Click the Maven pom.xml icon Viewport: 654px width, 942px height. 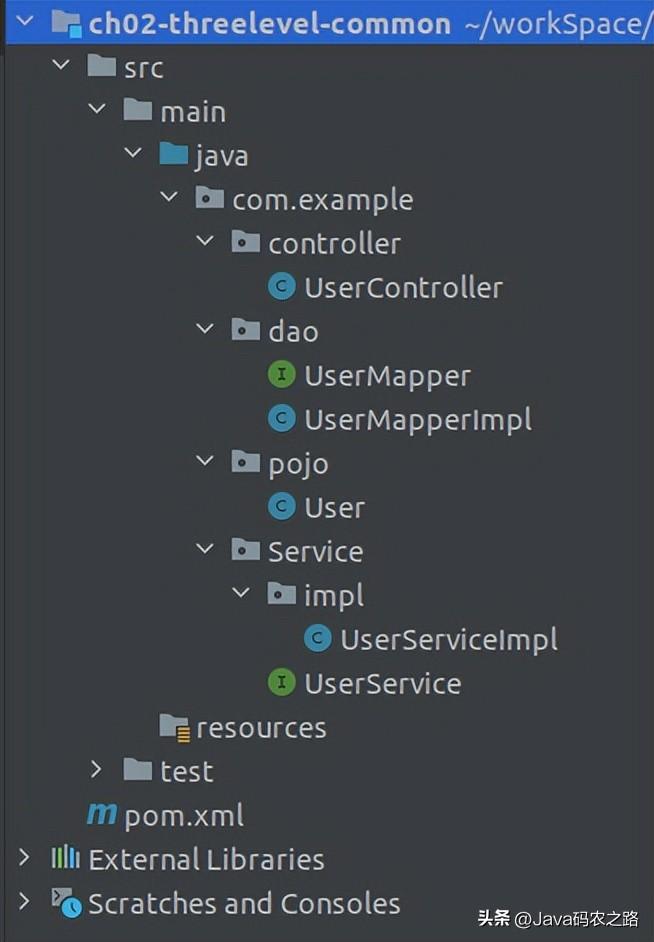coord(101,814)
